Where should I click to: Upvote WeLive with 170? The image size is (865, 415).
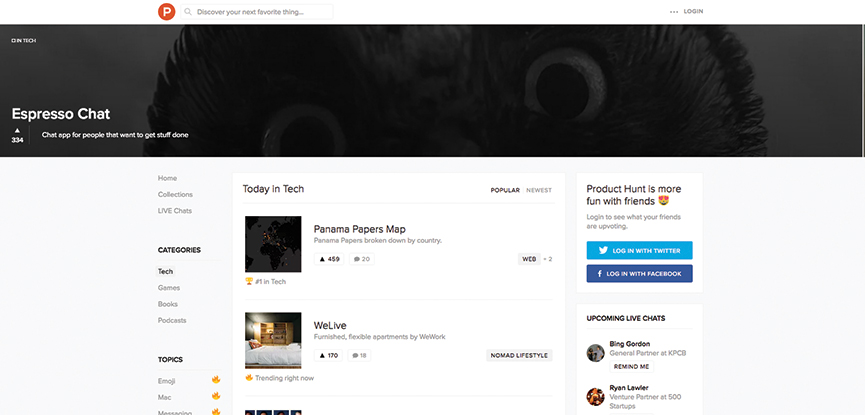click(x=328, y=355)
